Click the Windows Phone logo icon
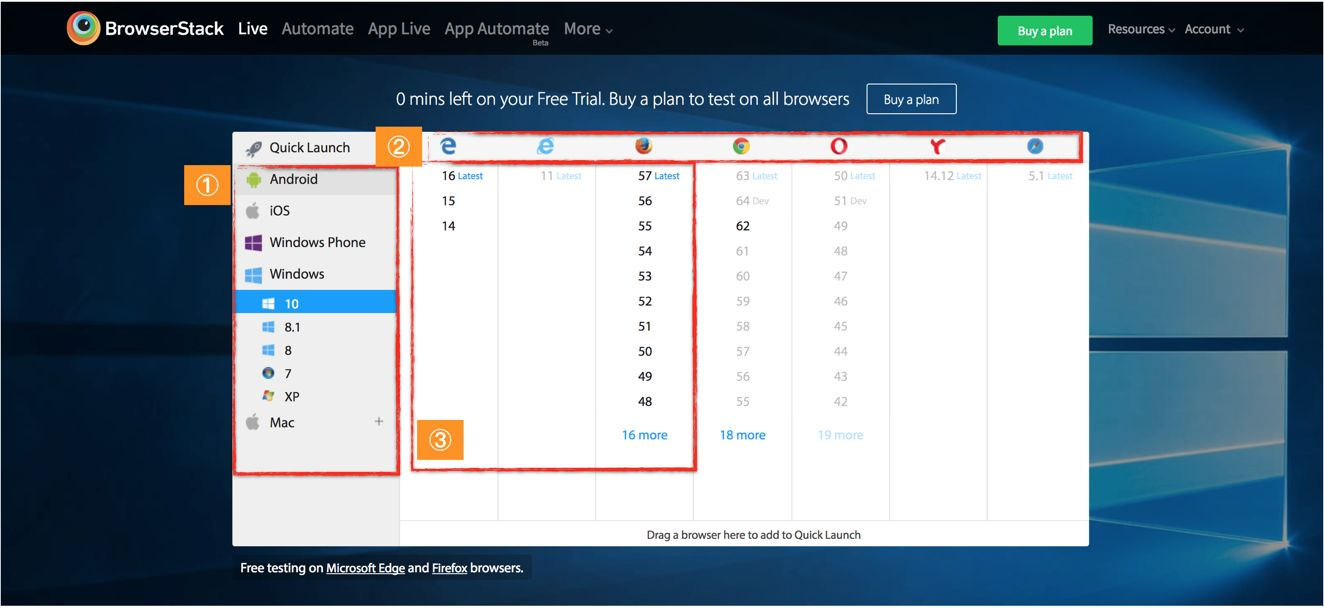This screenshot has width=1324, height=608. coord(254,242)
